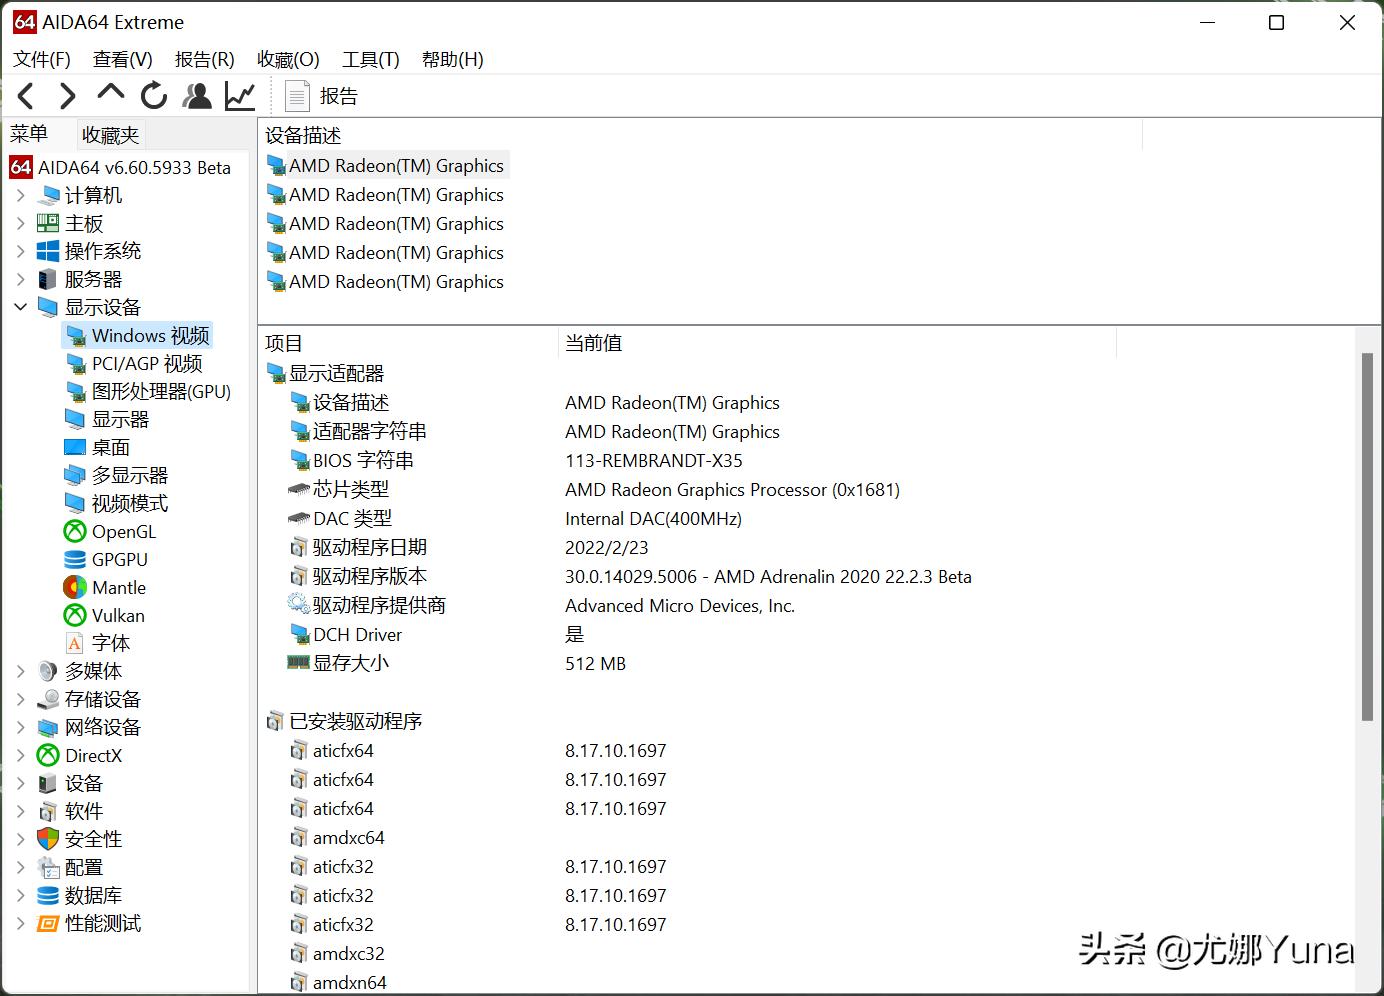Open the 工具(T) menu
This screenshot has width=1384, height=996.
[x=369, y=59]
